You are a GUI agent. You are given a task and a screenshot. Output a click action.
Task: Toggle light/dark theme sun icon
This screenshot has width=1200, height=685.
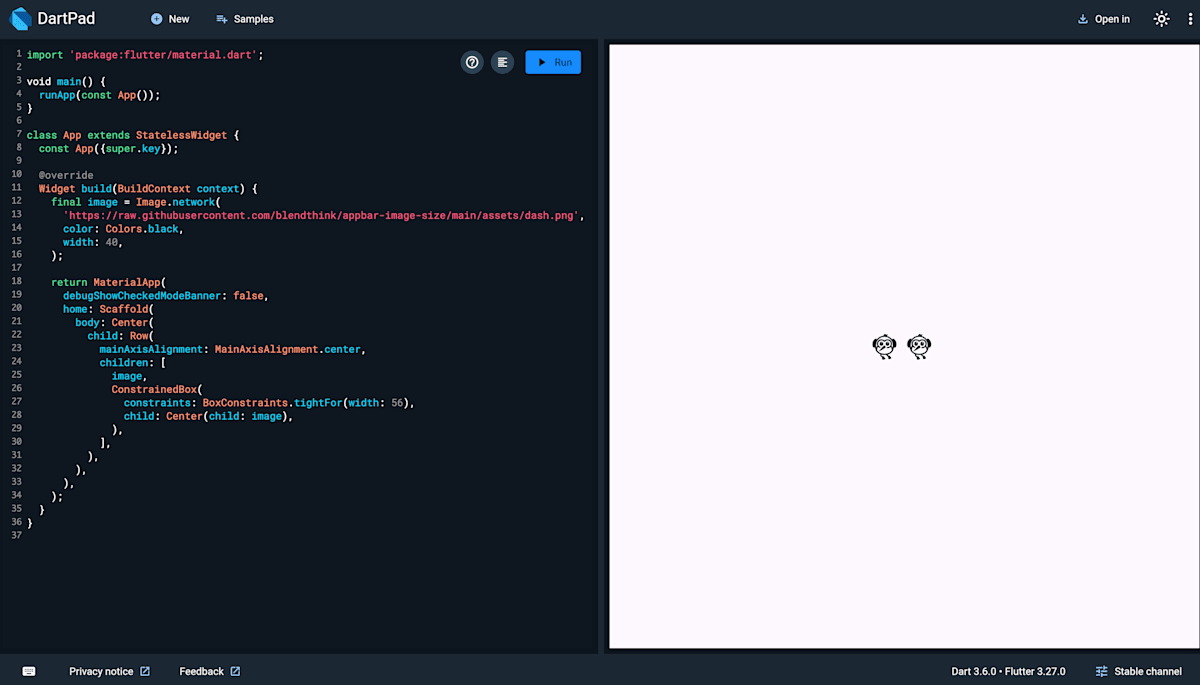pos(1161,19)
